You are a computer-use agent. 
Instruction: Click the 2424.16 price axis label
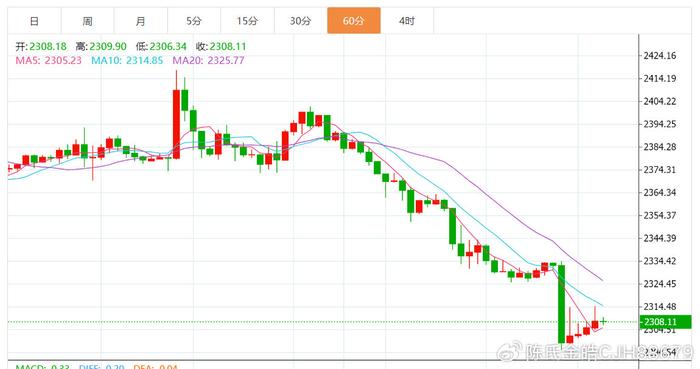[660, 56]
